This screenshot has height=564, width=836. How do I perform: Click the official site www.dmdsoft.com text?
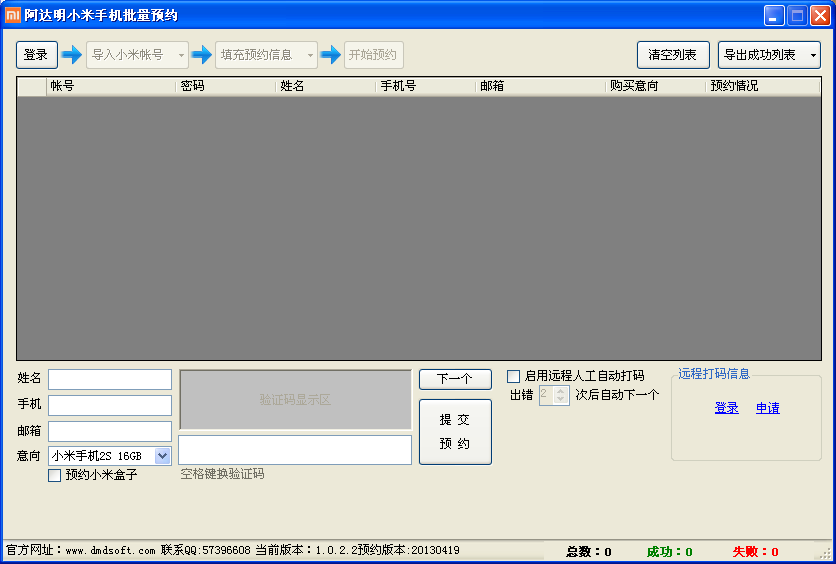point(110,551)
